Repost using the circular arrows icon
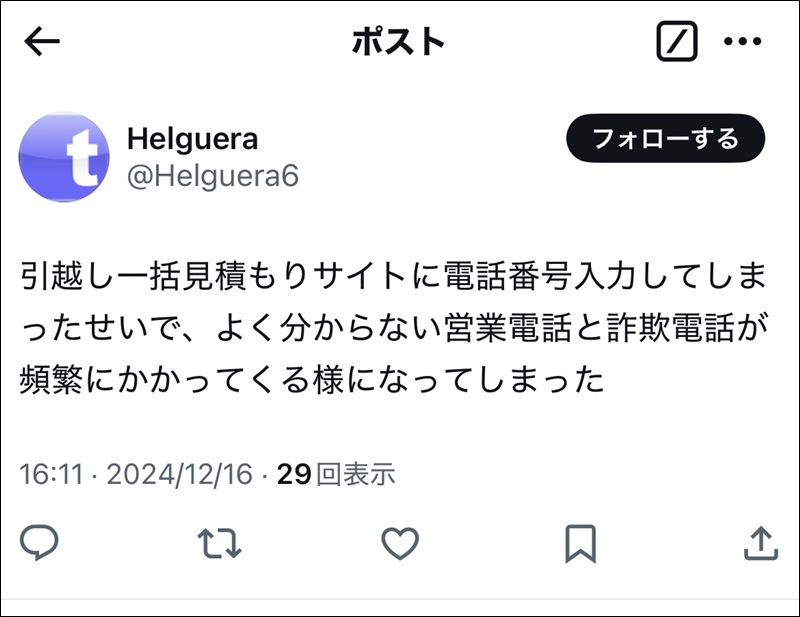This screenshot has width=800, height=617. (x=219, y=544)
